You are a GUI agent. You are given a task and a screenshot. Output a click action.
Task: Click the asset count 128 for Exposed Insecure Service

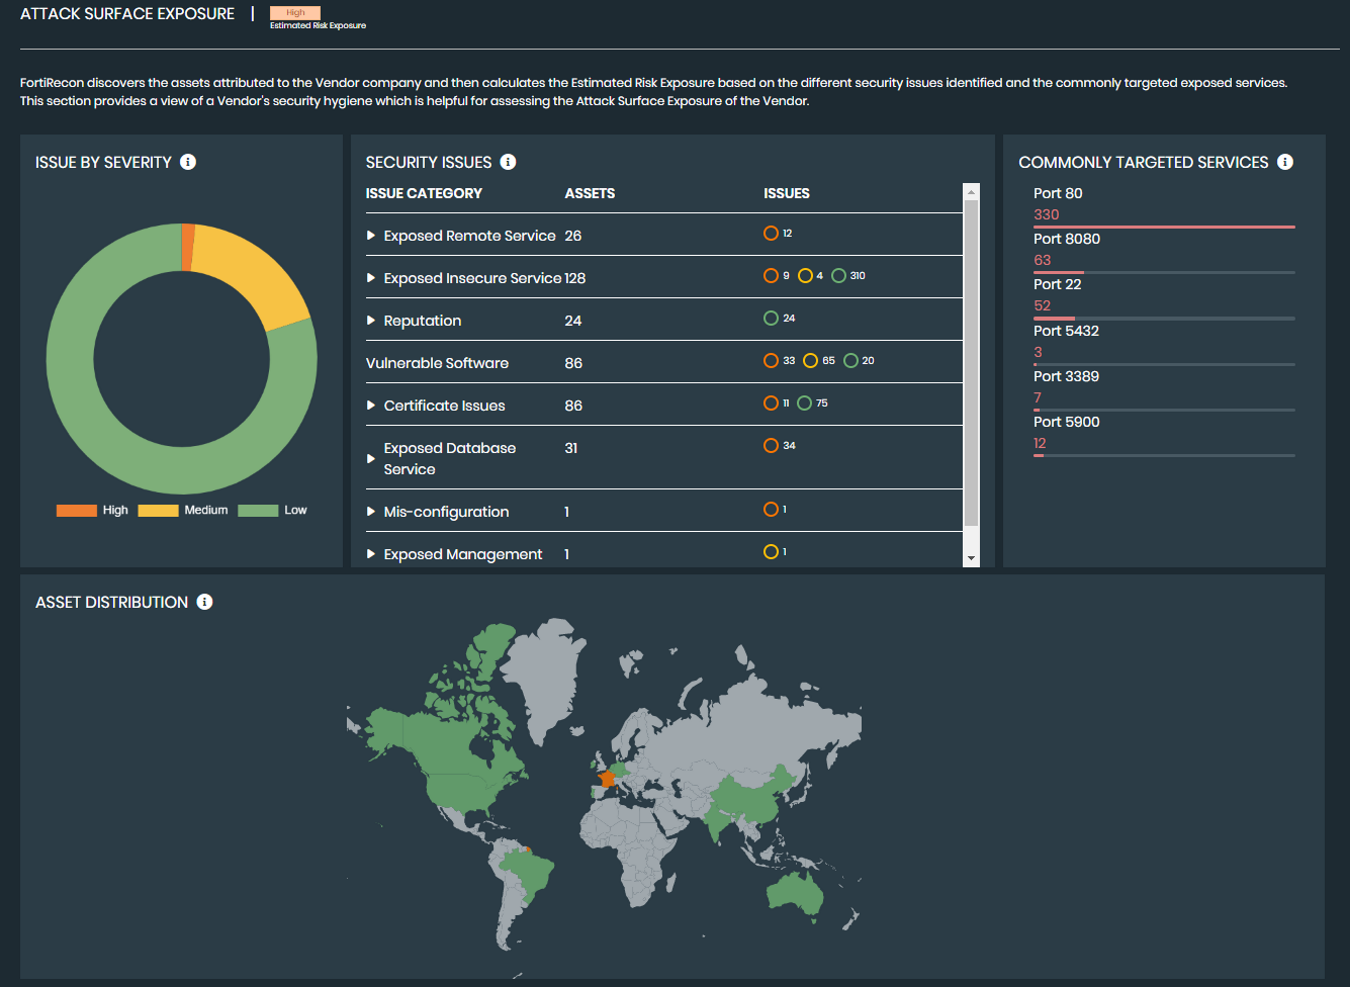(575, 278)
